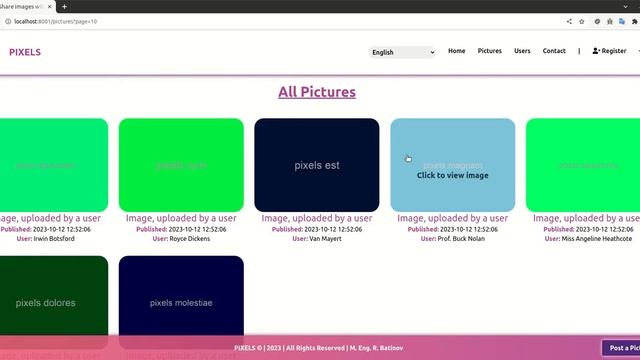
Task: Click the image title above Prof. Buck Nolan
Action: click(x=452, y=218)
